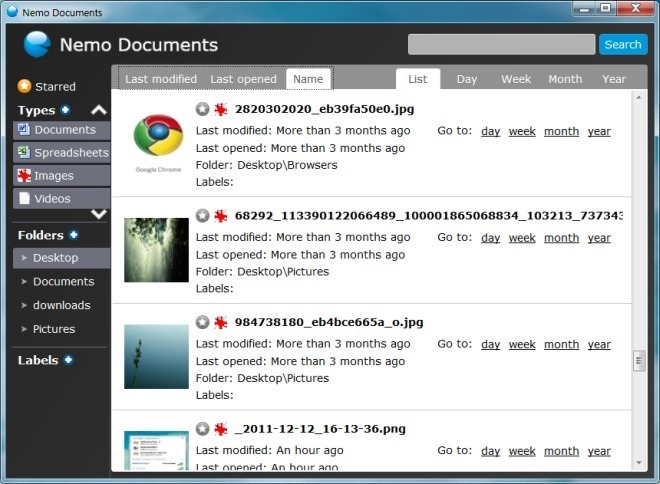Filter by Images type
The width and height of the screenshot is (660, 484).
pos(61,176)
